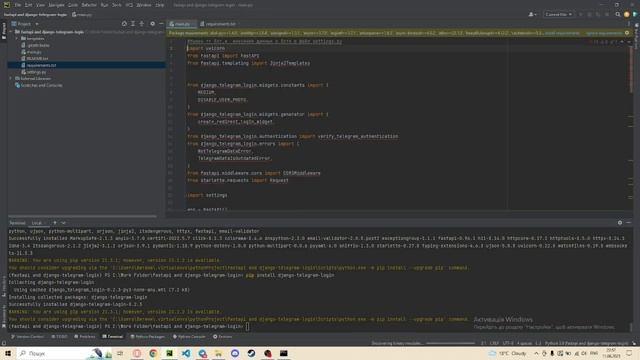Open the Python Packages tool window
Viewport: 640px width, 360px height.
coord(147,337)
